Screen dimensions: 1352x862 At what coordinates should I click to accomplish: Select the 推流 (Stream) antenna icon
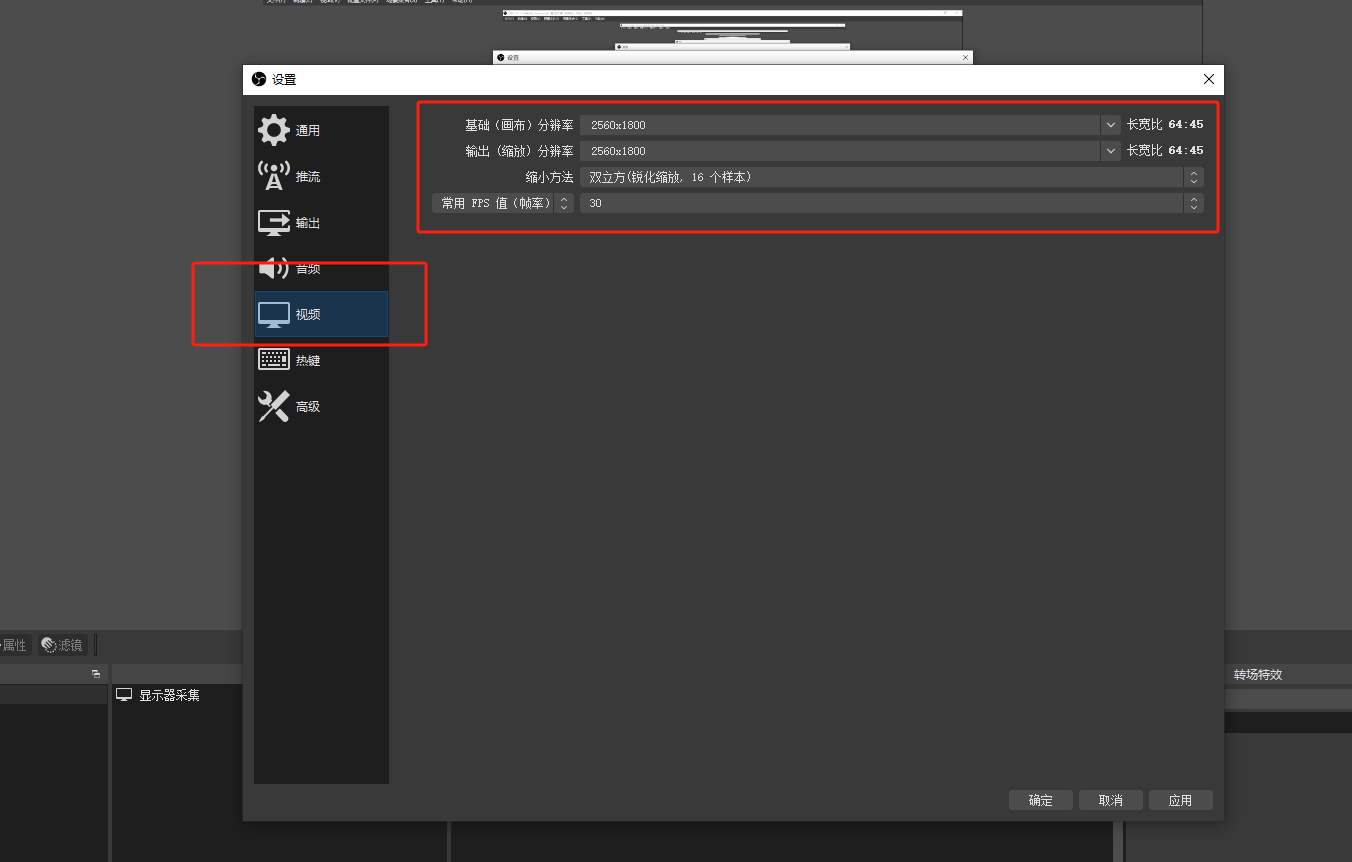(273, 176)
